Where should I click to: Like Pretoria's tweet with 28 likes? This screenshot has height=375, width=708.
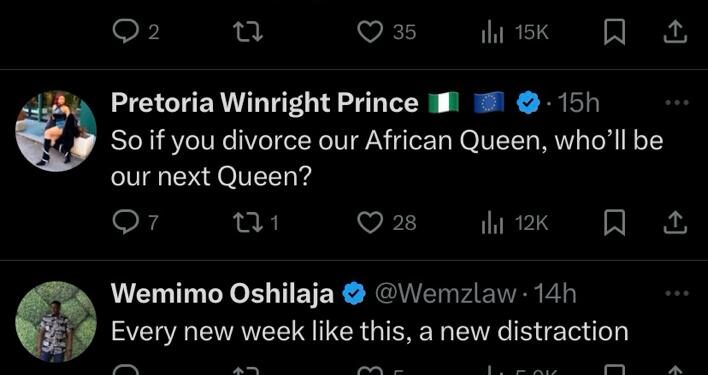tap(387, 223)
